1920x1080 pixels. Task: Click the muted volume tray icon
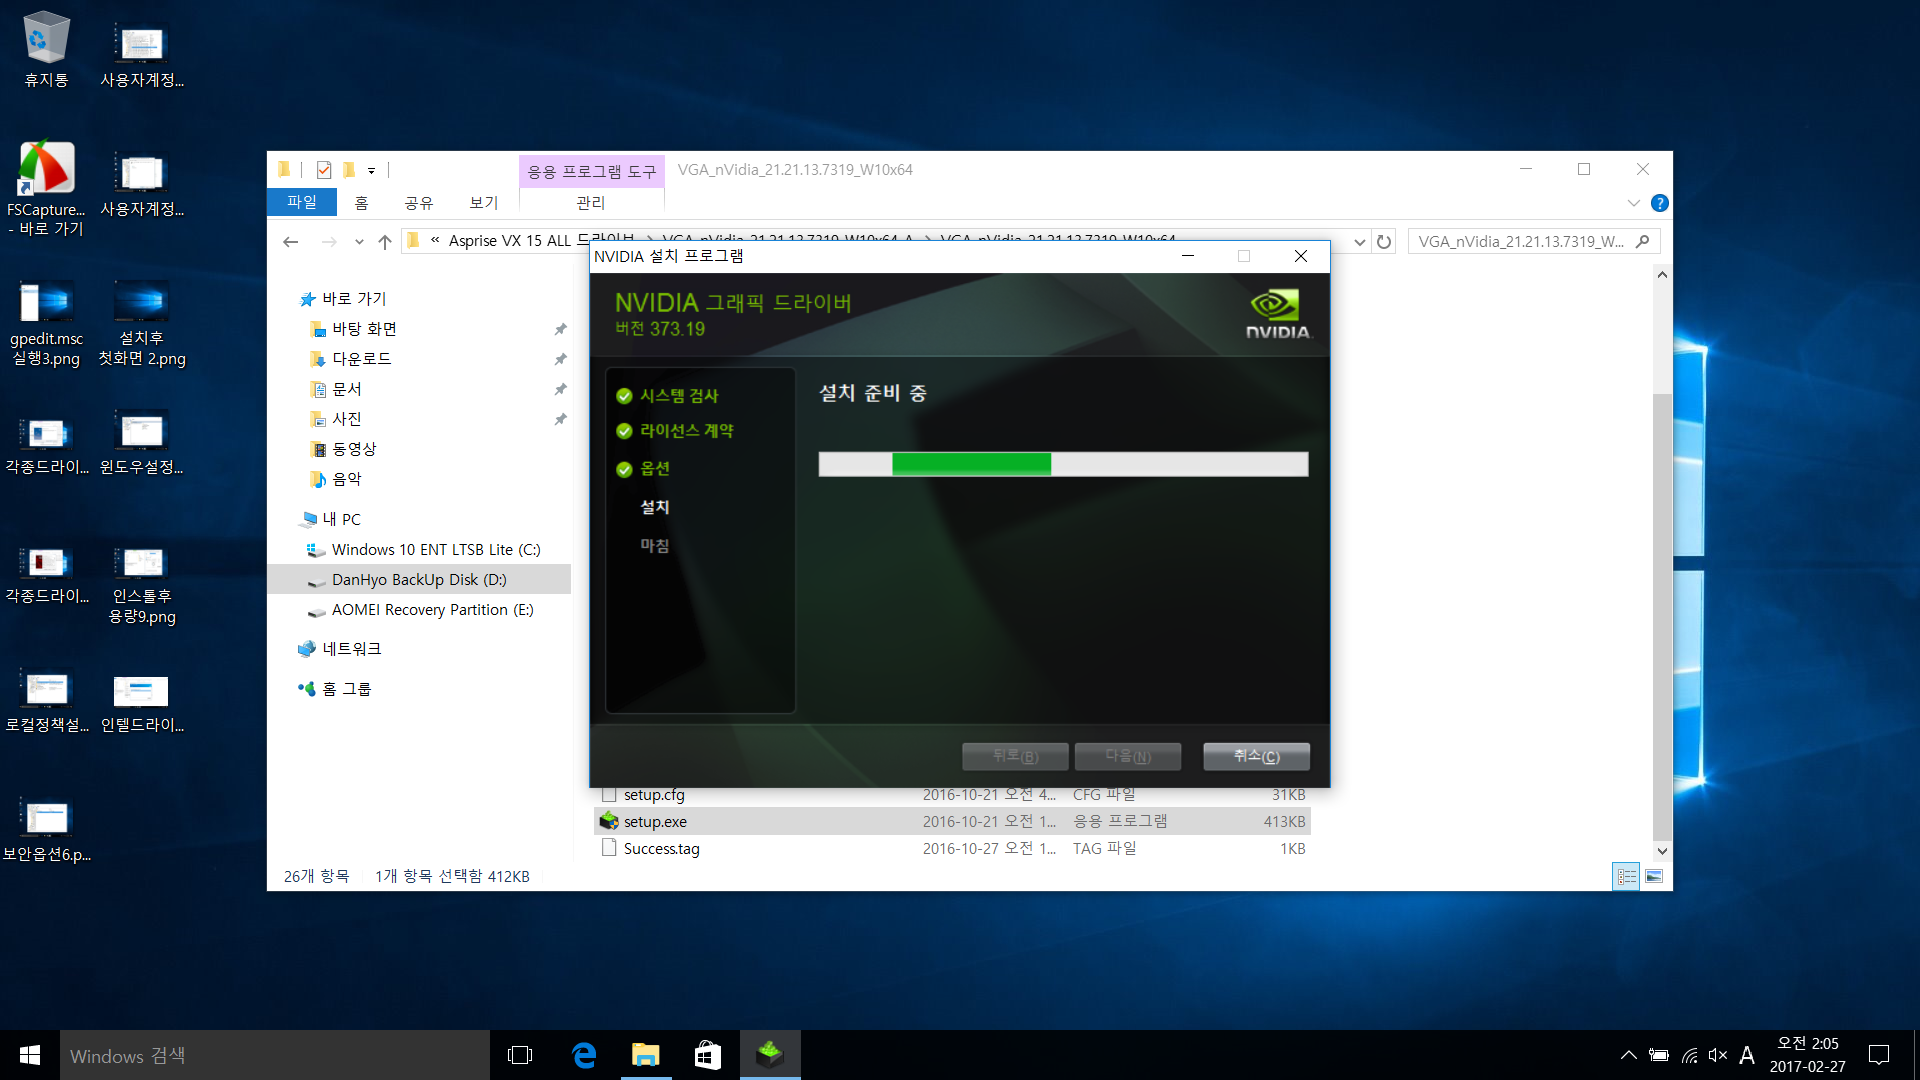pos(1718,1055)
